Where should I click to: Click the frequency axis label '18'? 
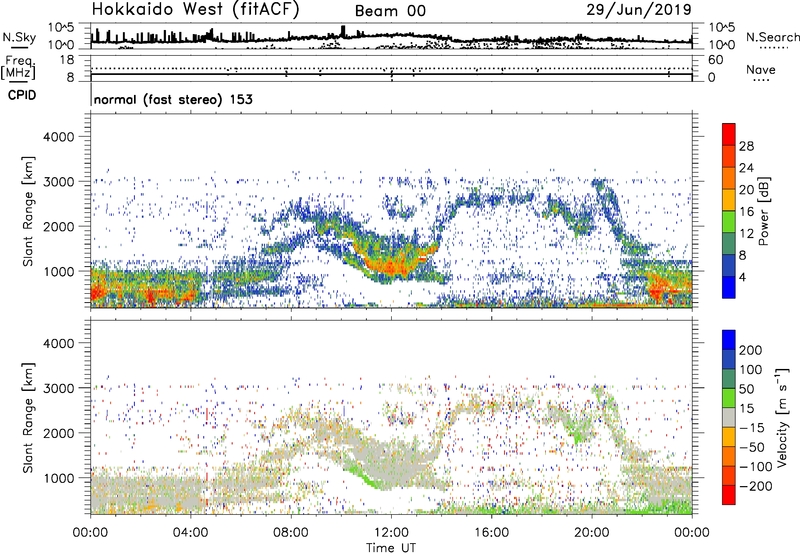point(67,60)
